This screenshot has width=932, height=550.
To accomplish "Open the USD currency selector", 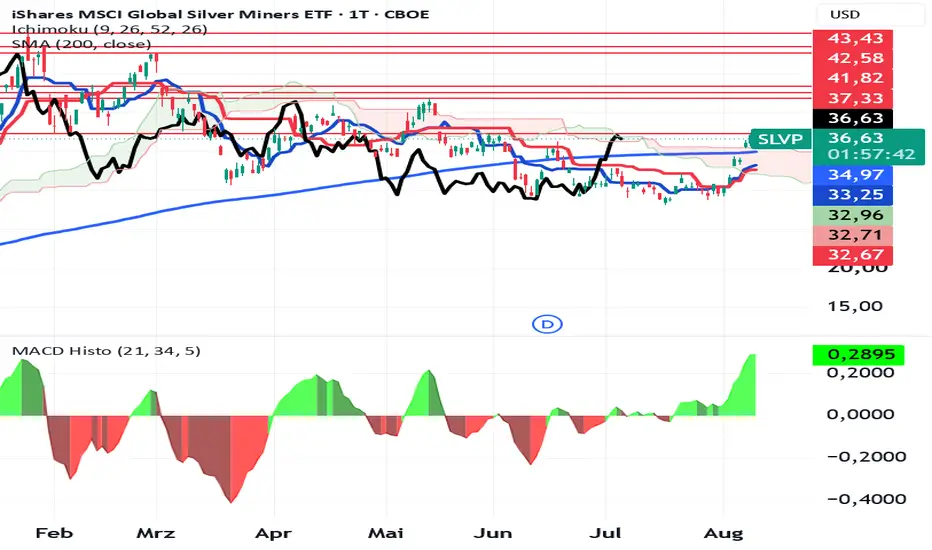I will tap(845, 14).
